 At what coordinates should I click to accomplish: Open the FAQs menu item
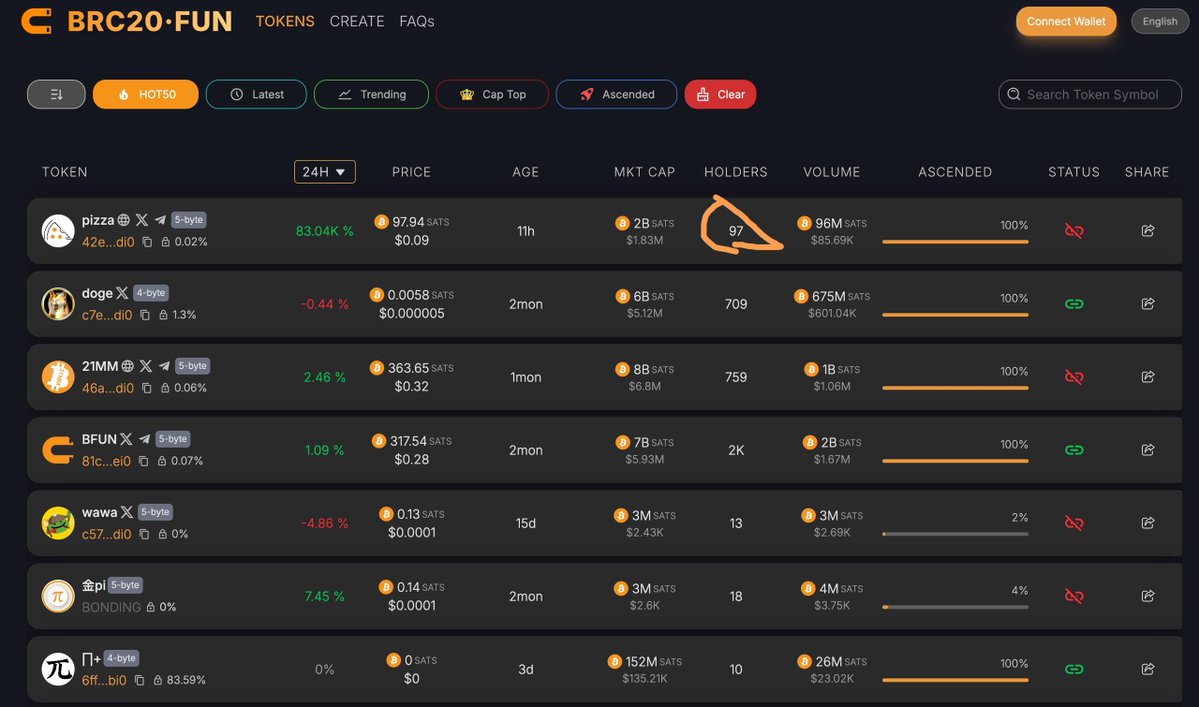[x=416, y=20]
